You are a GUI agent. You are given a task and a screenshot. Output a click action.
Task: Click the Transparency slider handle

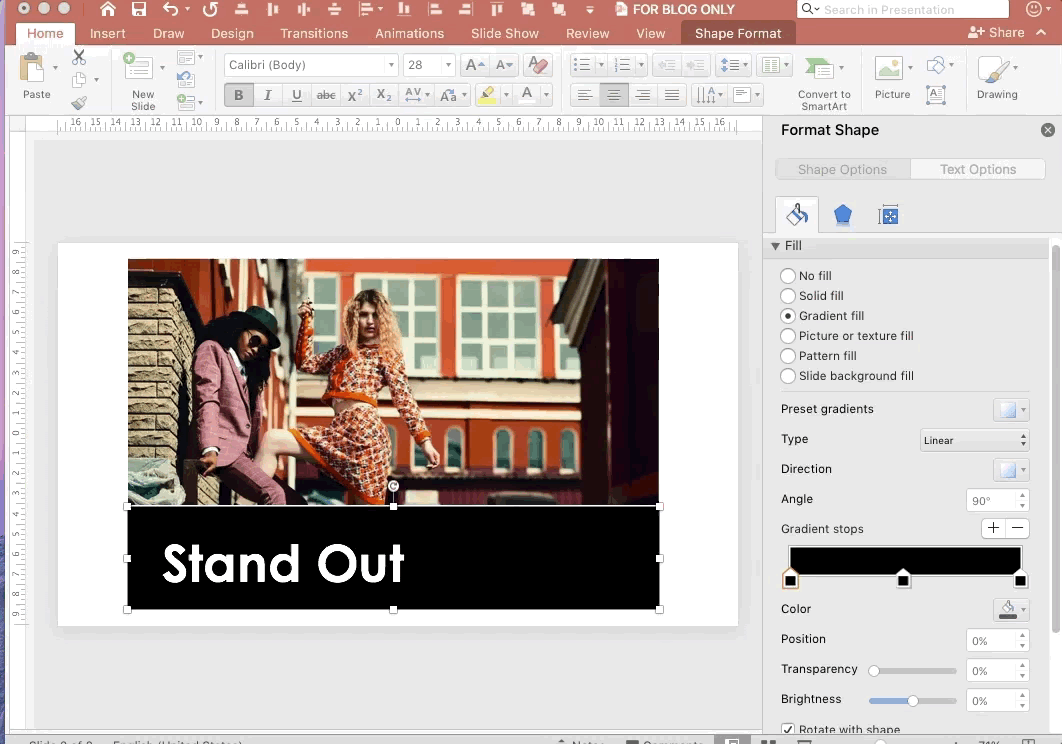coord(874,671)
